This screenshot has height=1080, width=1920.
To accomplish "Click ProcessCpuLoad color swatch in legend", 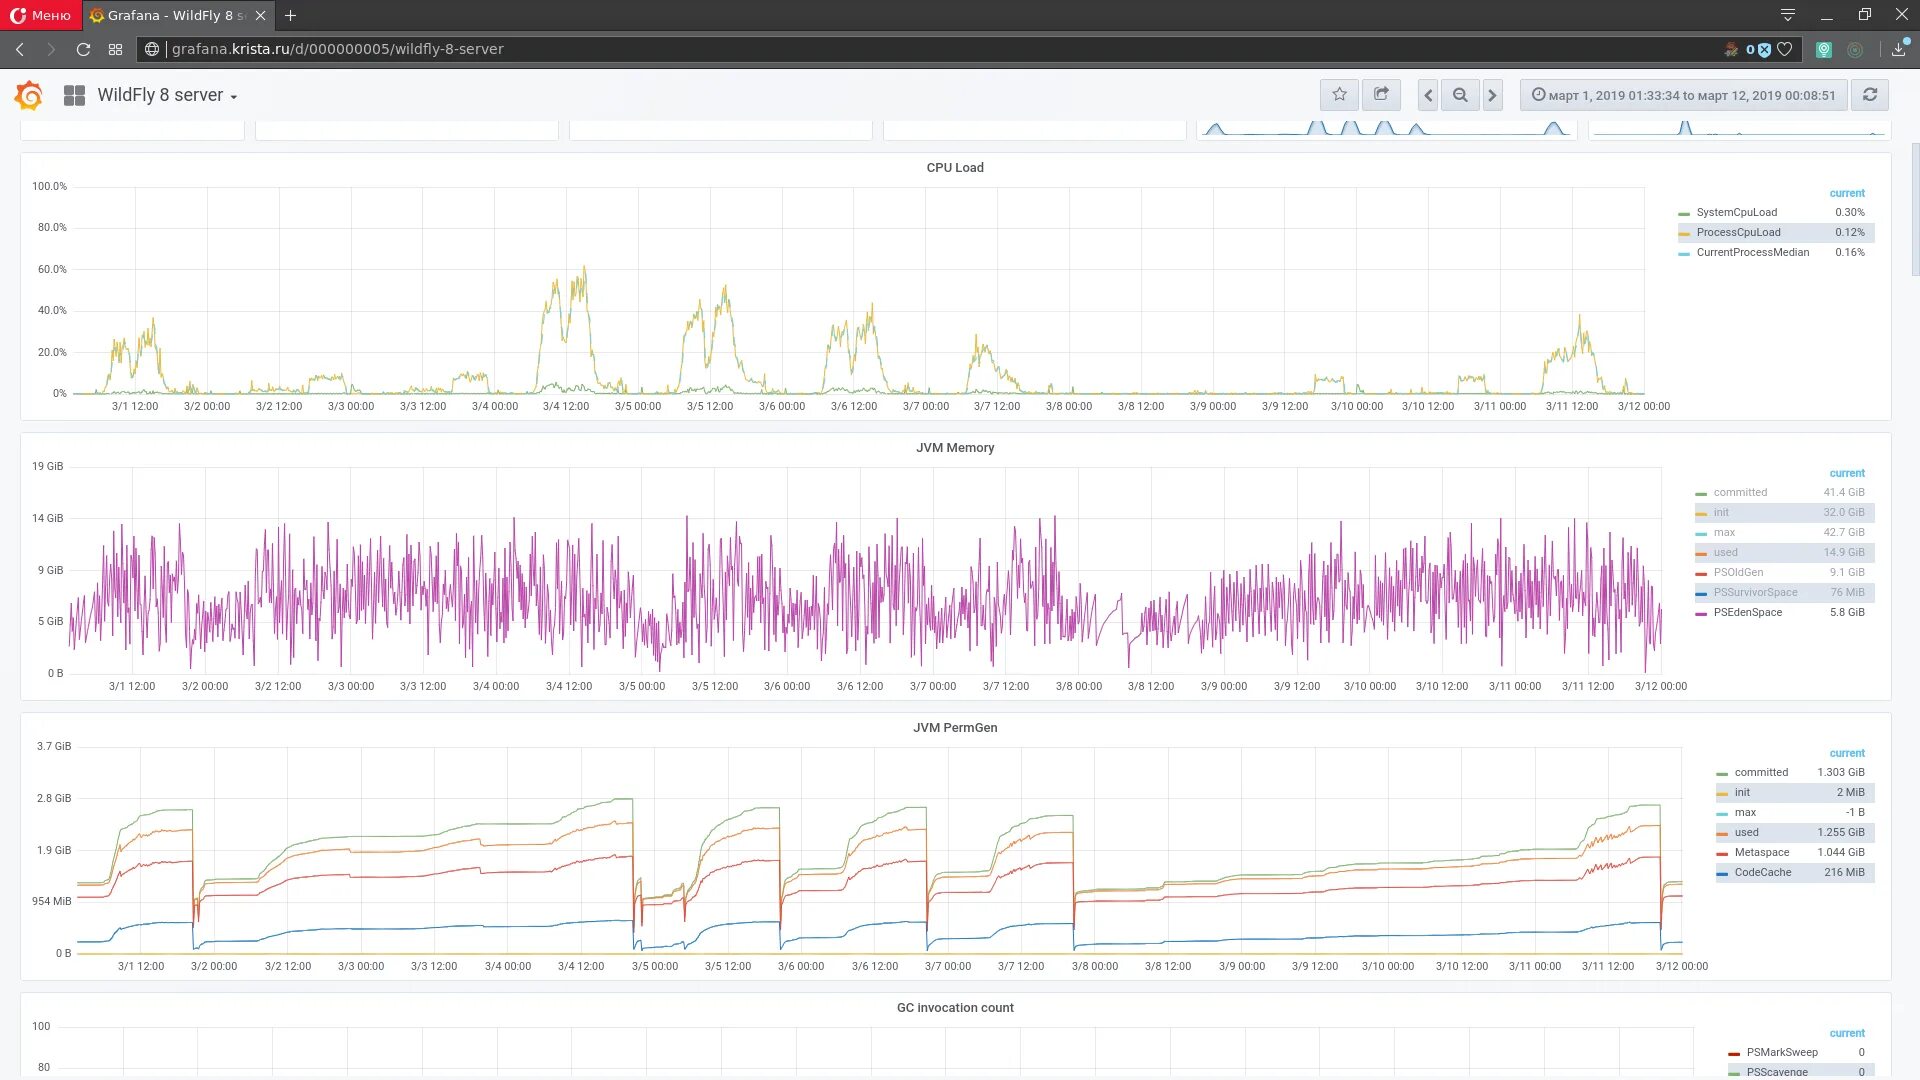I will (x=1684, y=233).
